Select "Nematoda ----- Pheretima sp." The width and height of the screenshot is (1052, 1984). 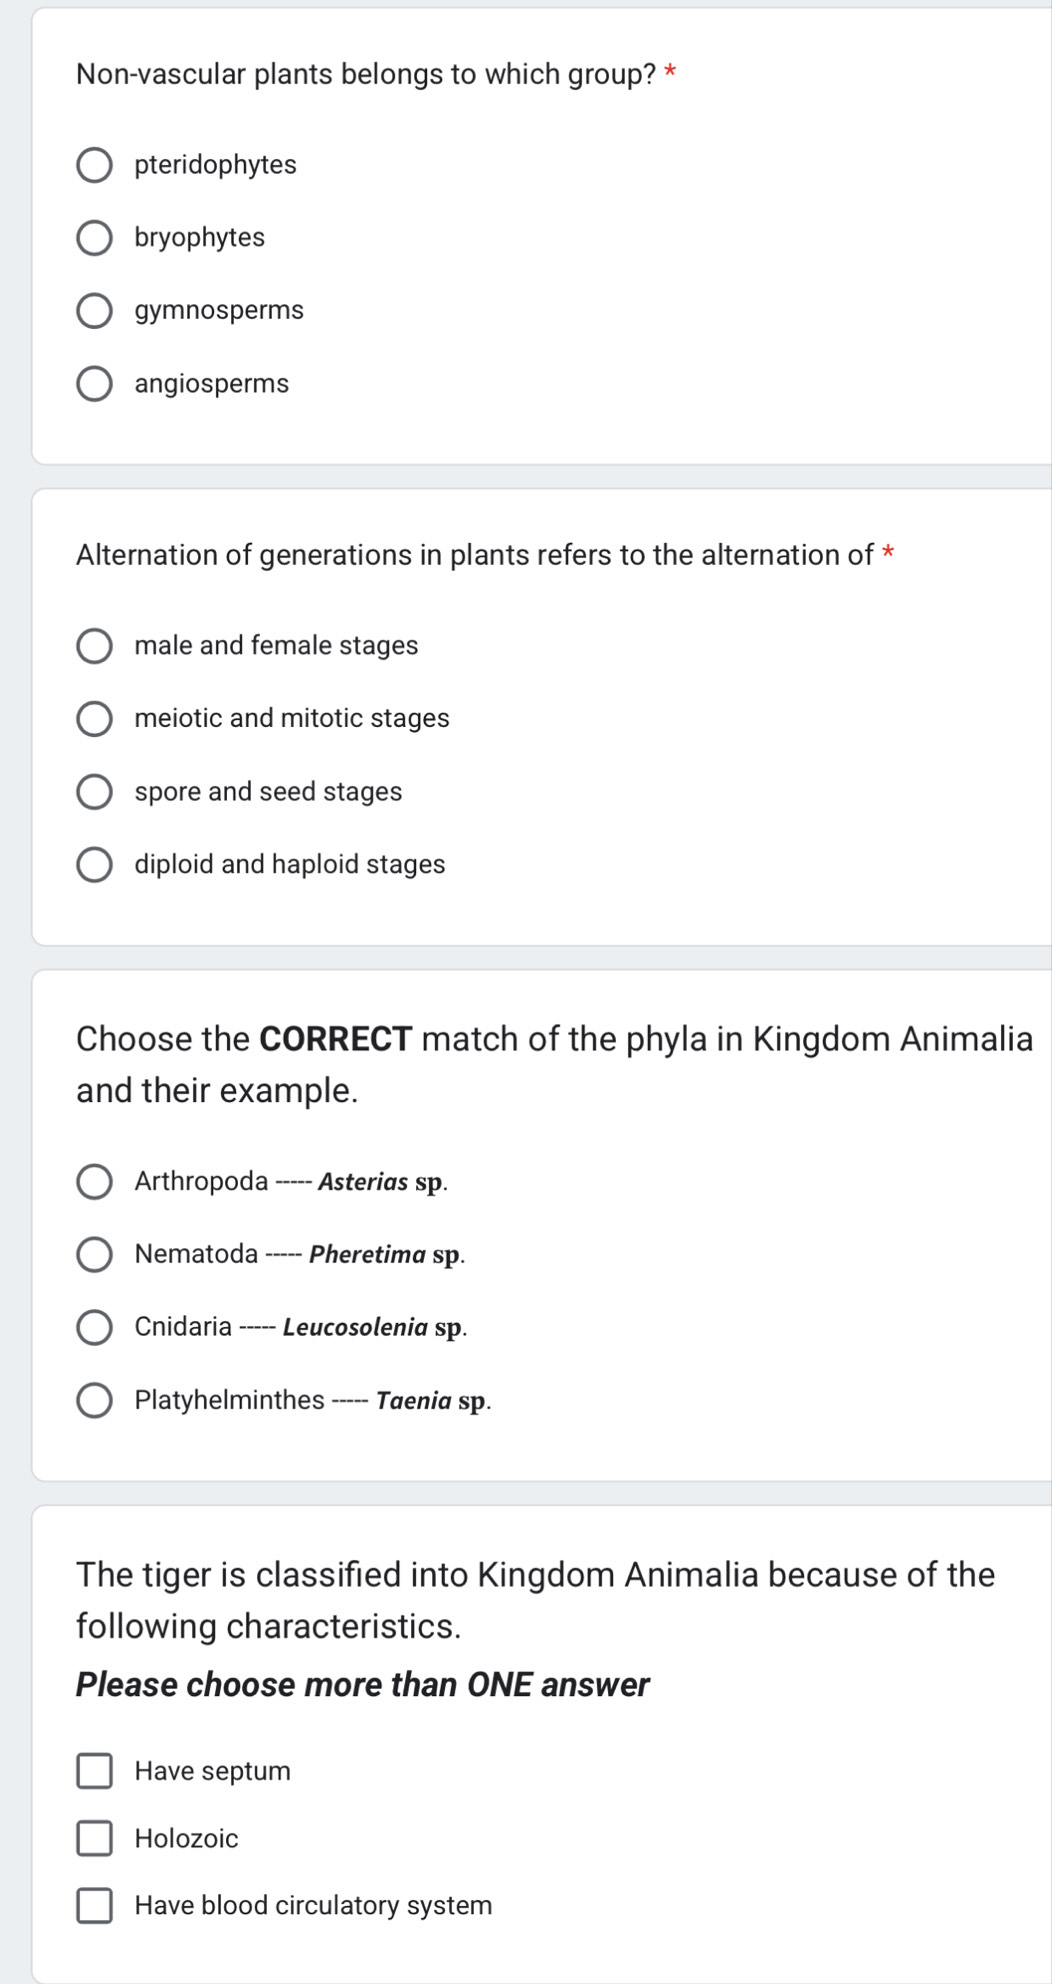(x=96, y=1255)
